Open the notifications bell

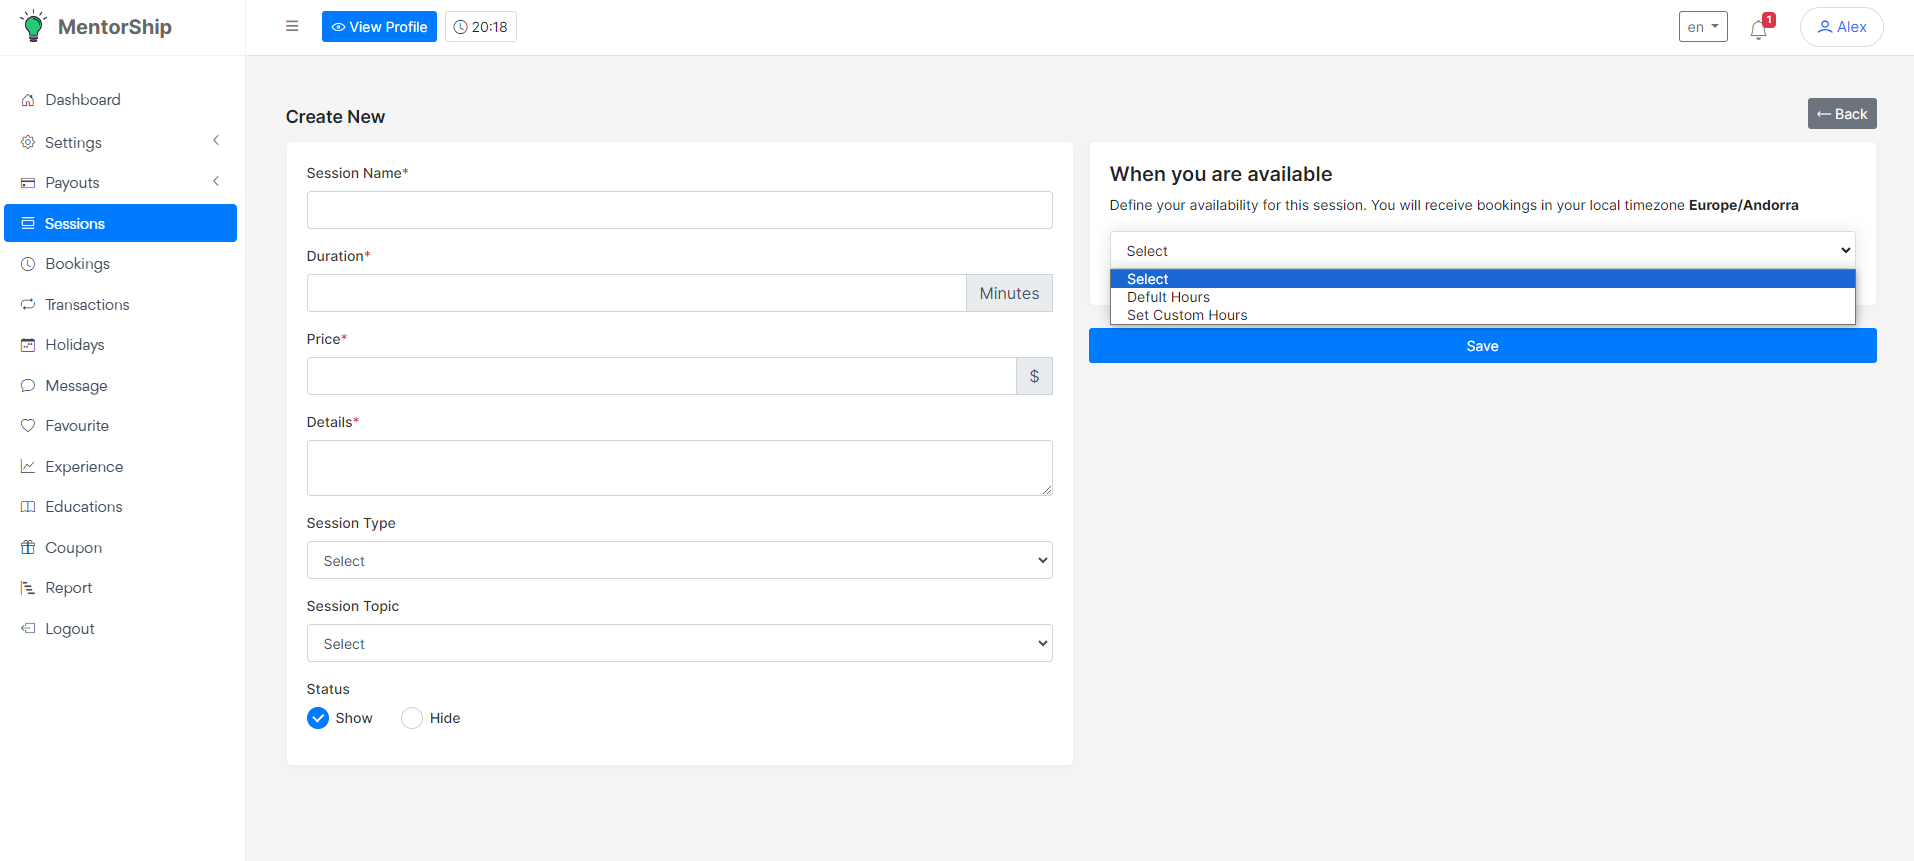point(1758,29)
